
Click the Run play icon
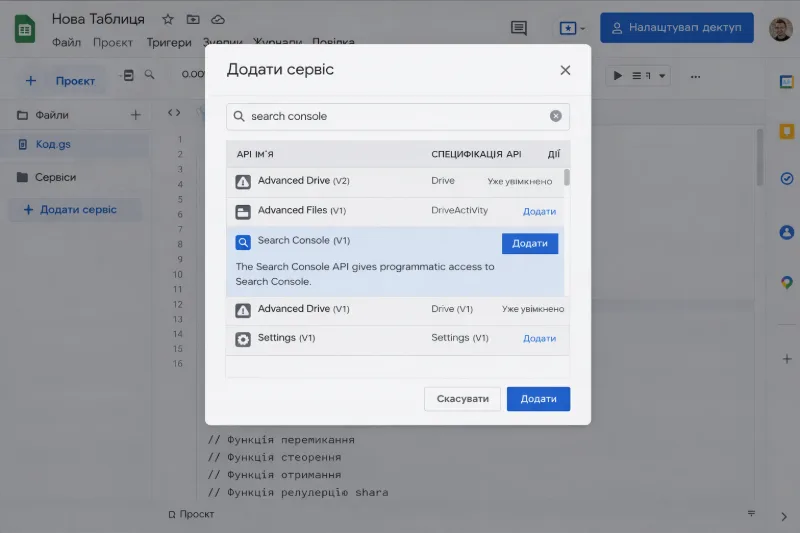[617, 76]
